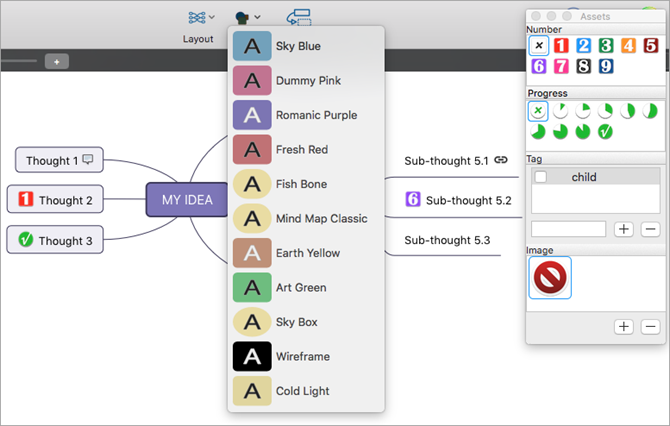Select number 1 icon in Assets
Viewport: 670px width, 426px height.
561,45
